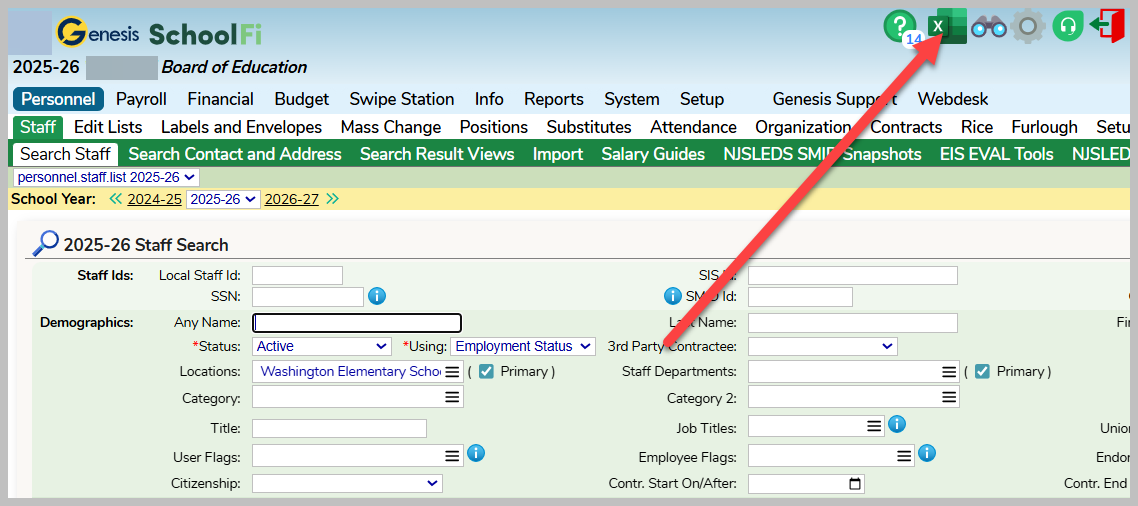Click the SIS Id input field
Viewport: 1138px width, 506px height.
(x=853, y=276)
